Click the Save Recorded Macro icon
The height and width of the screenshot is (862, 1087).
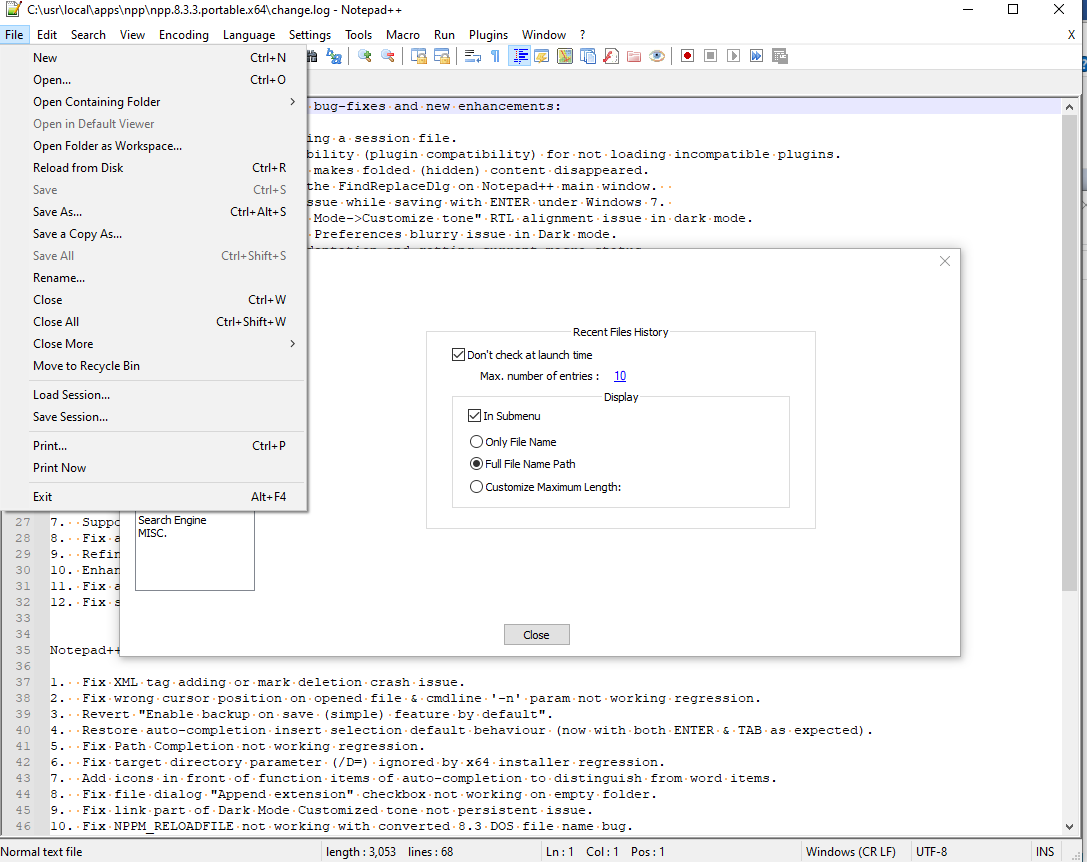coord(780,56)
